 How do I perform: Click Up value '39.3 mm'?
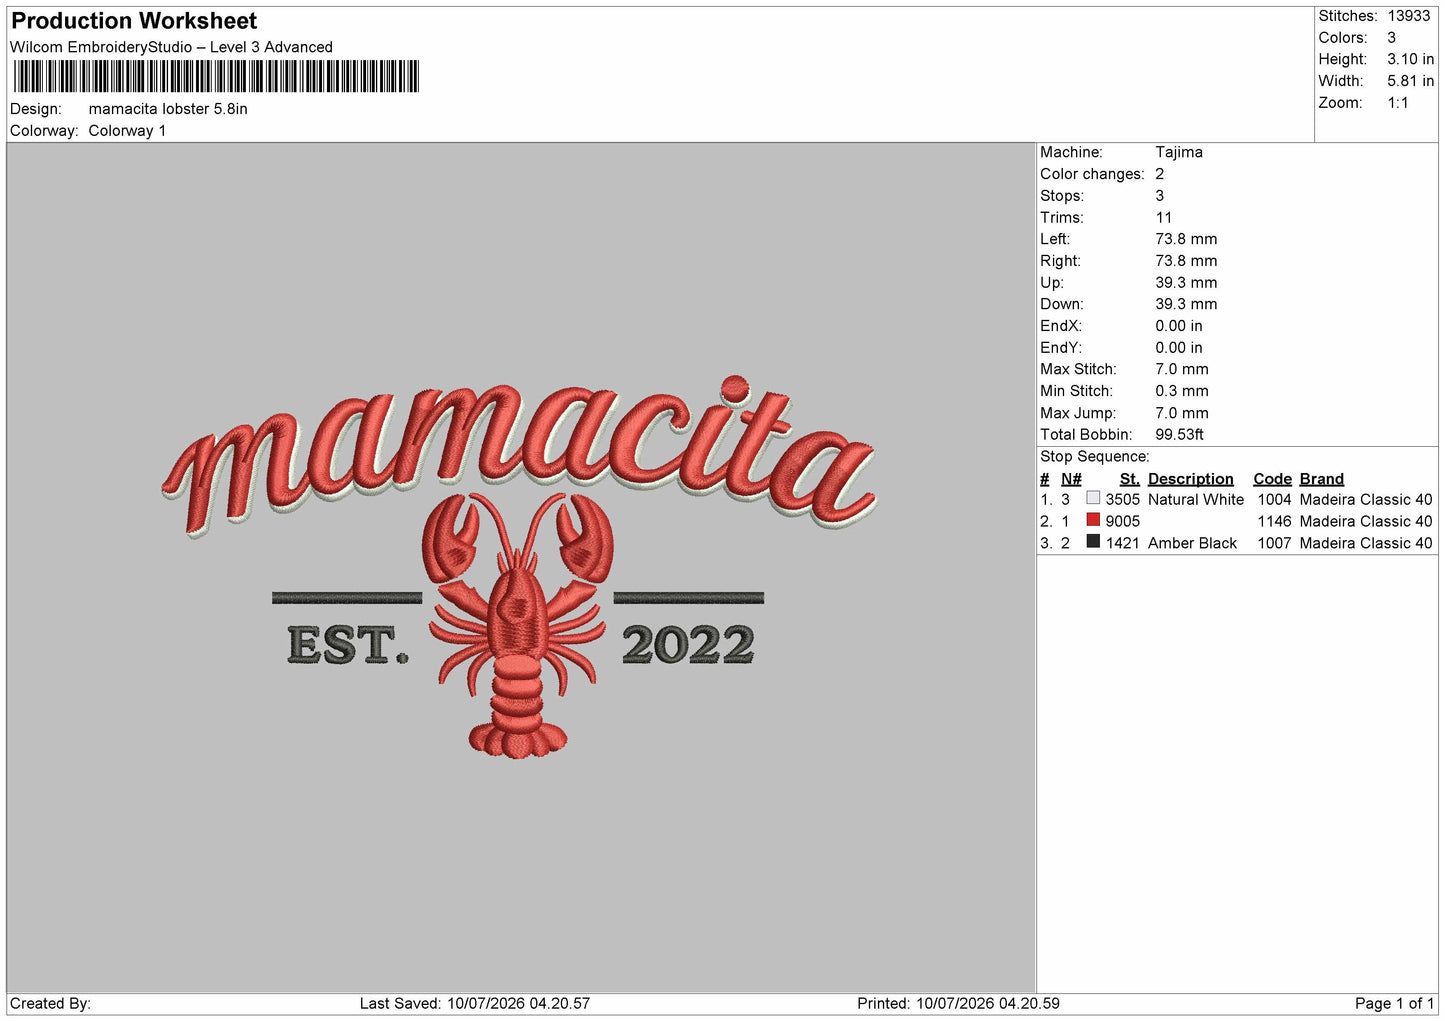pos(1186,283)
